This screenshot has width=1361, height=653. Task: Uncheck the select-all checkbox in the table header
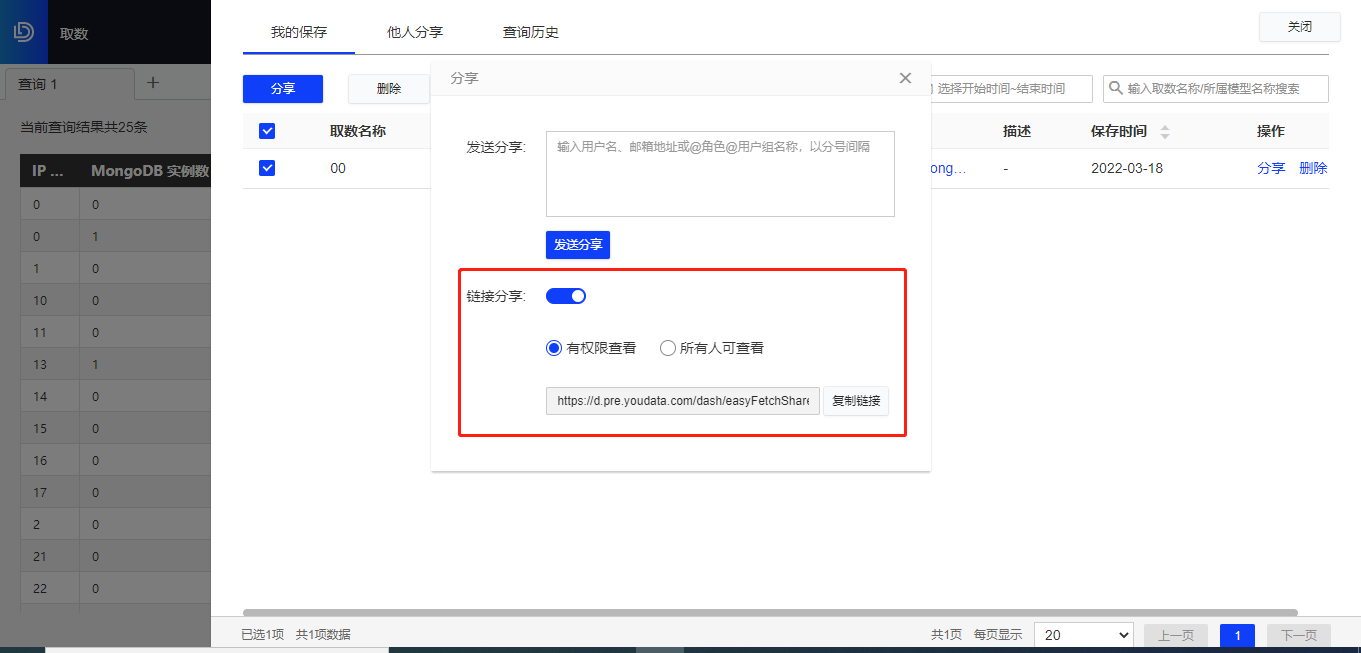click(267, 131)
